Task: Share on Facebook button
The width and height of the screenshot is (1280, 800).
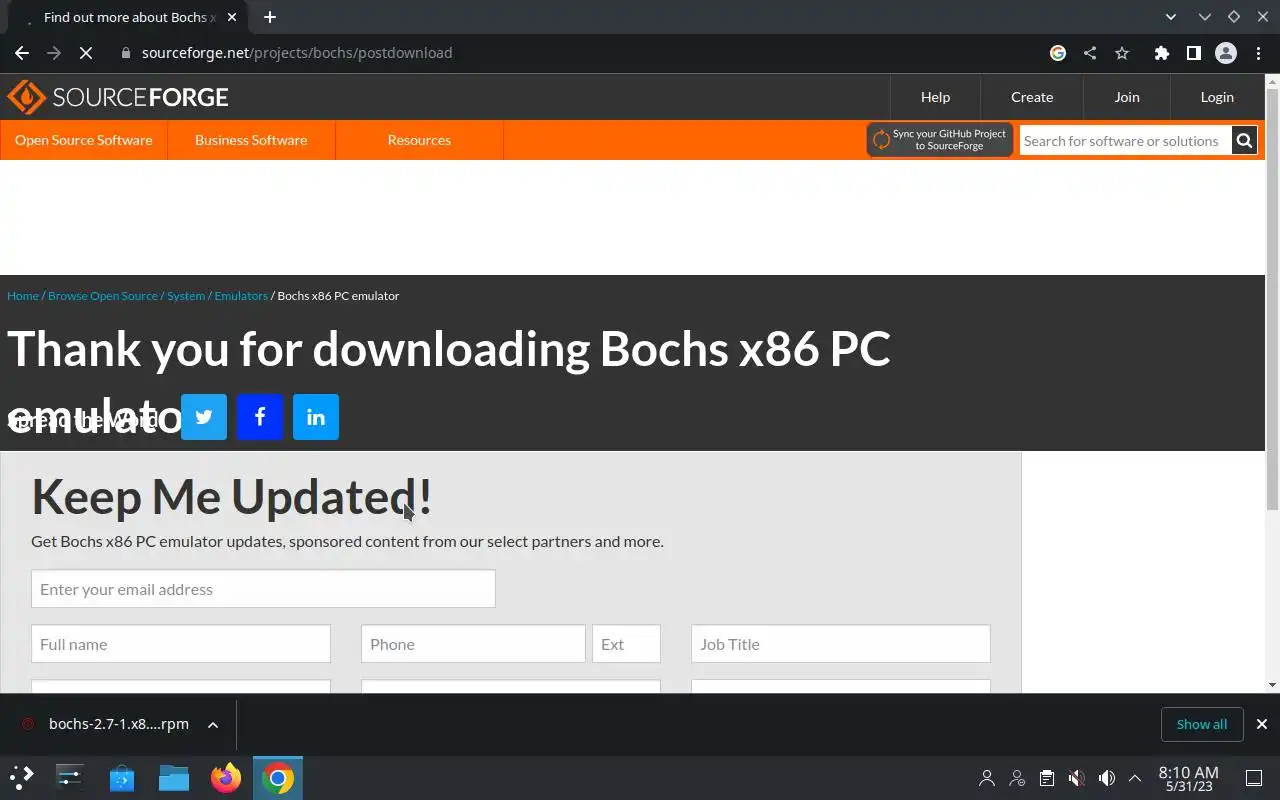Action: pos(260,417)
